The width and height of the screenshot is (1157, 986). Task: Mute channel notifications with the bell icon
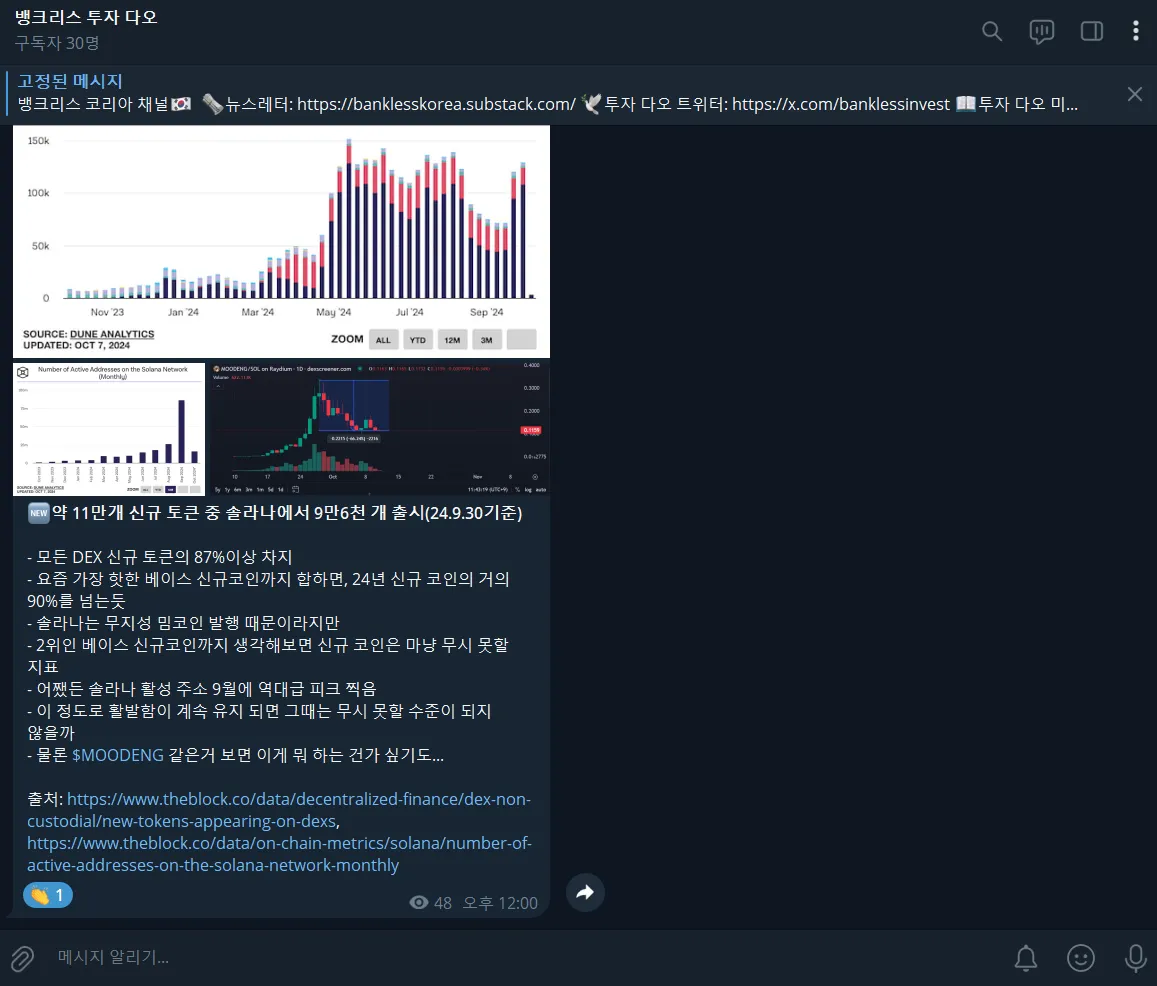pos(1025,958)
